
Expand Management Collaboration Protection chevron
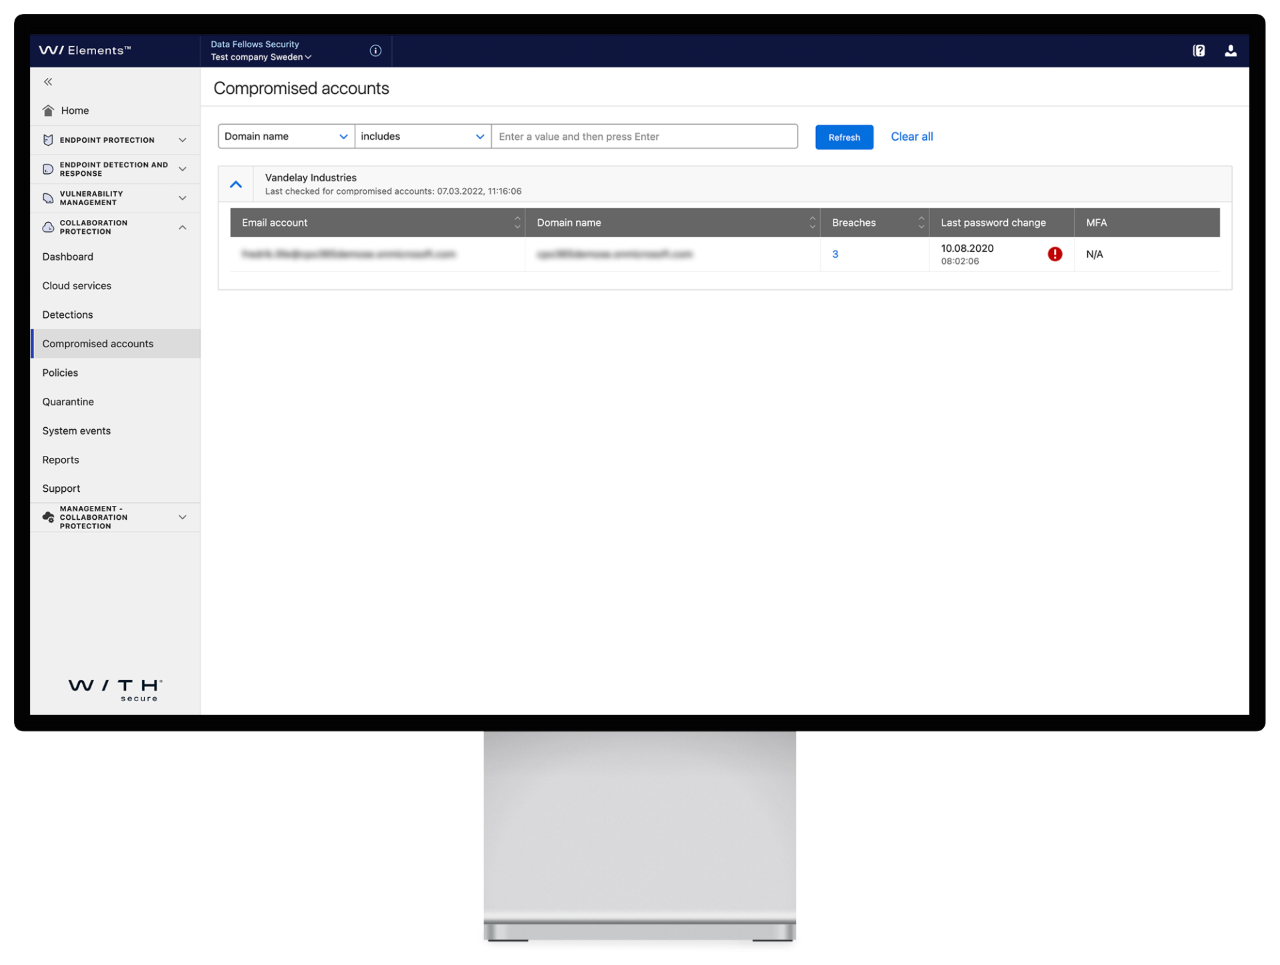pos(182,517)
